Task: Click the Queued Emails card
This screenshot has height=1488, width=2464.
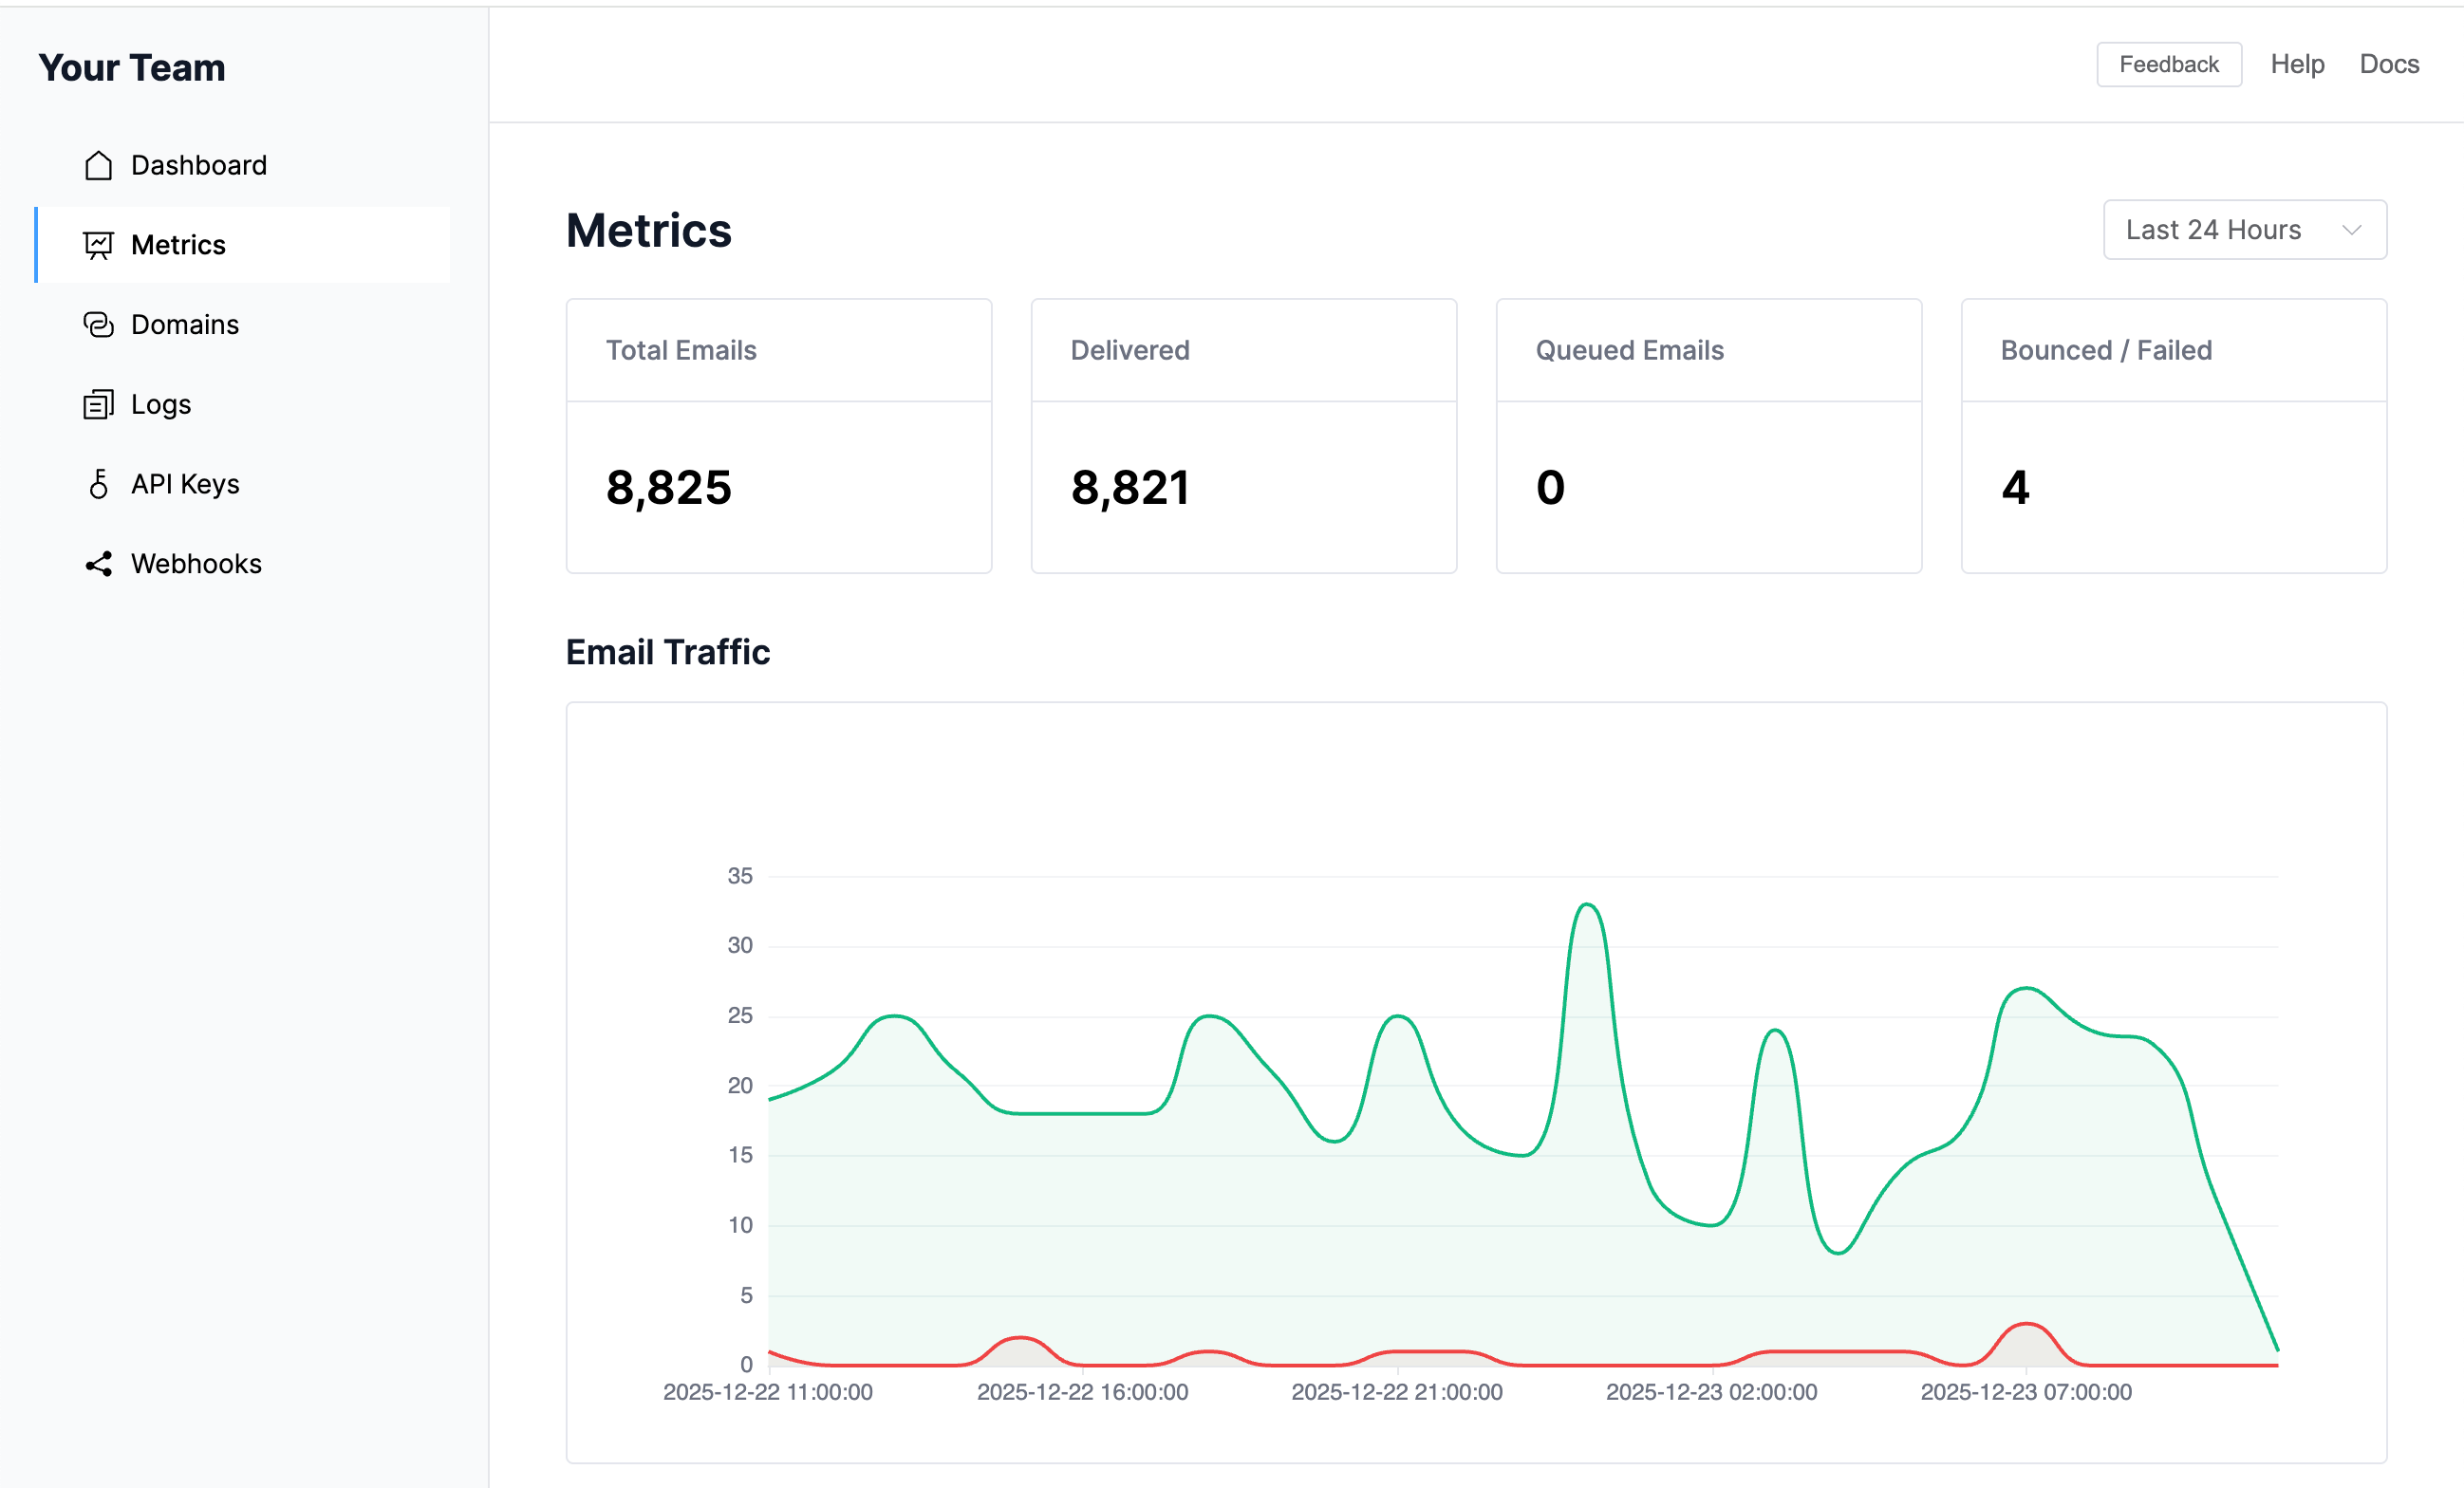Action: coord(1708,436)
